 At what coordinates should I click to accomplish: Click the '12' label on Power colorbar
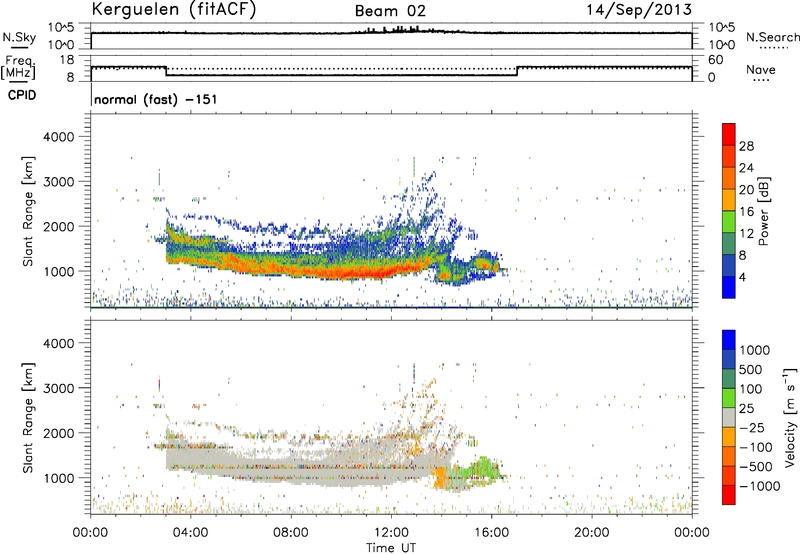point(746,234)
